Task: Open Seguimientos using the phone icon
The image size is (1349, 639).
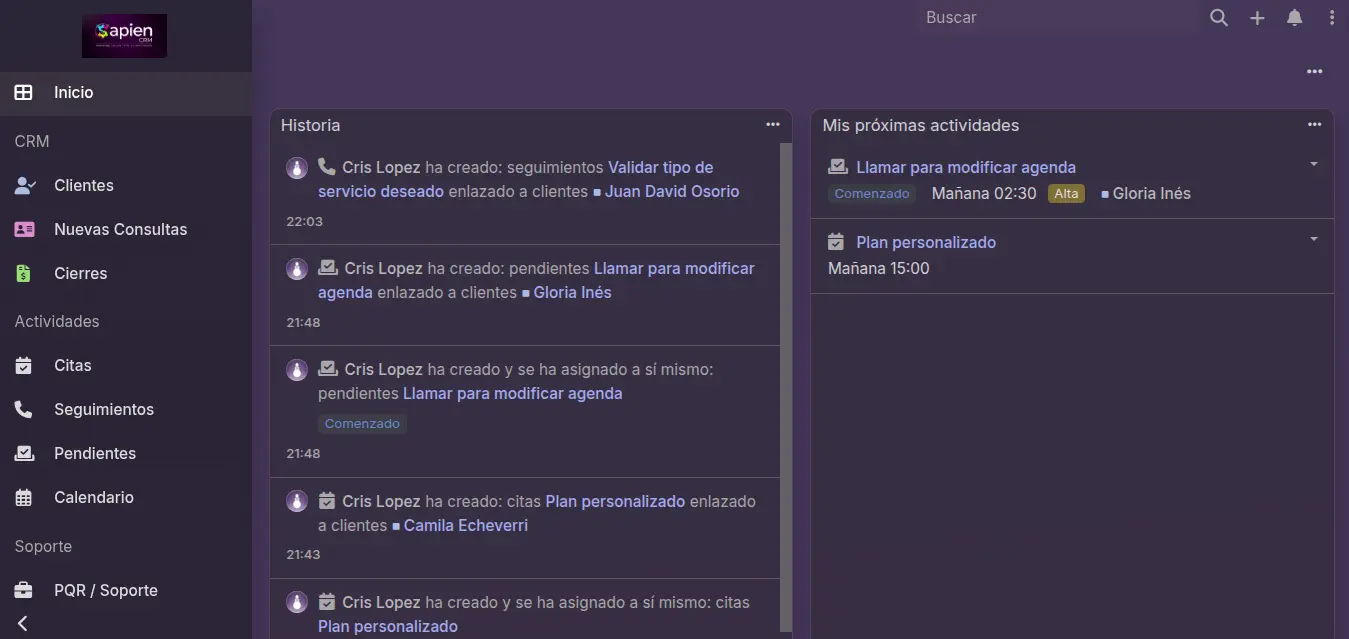Action: click(23, 409)
